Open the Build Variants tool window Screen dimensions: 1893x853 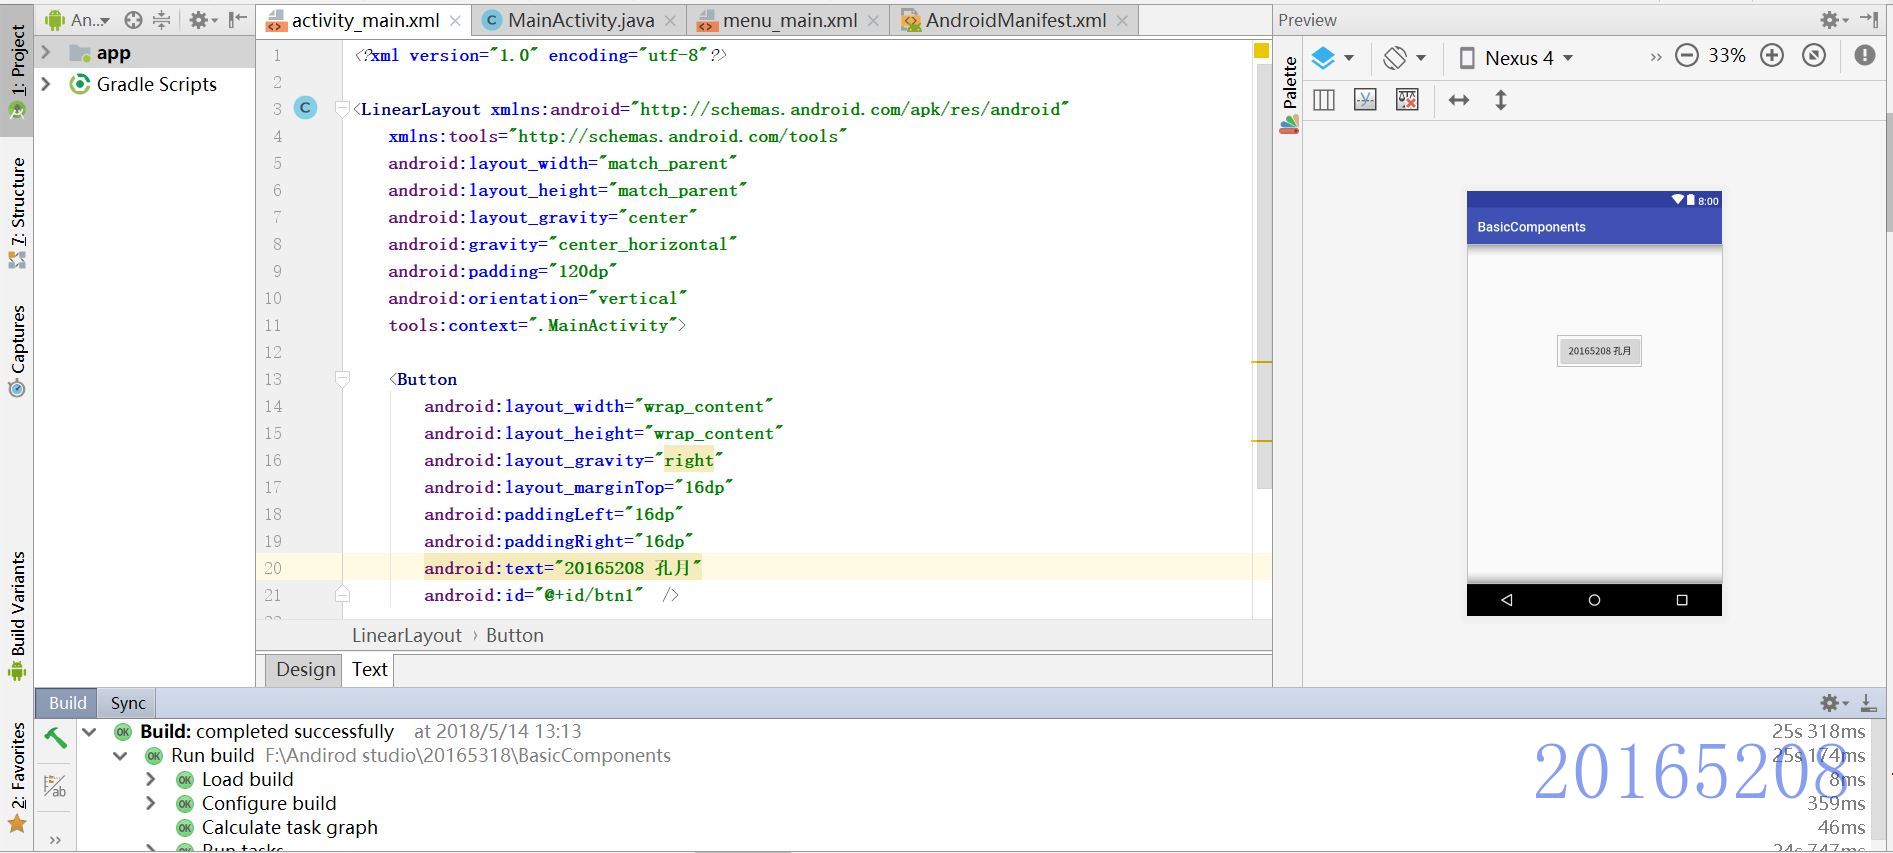pyautogui.click(x=17, y=615)
